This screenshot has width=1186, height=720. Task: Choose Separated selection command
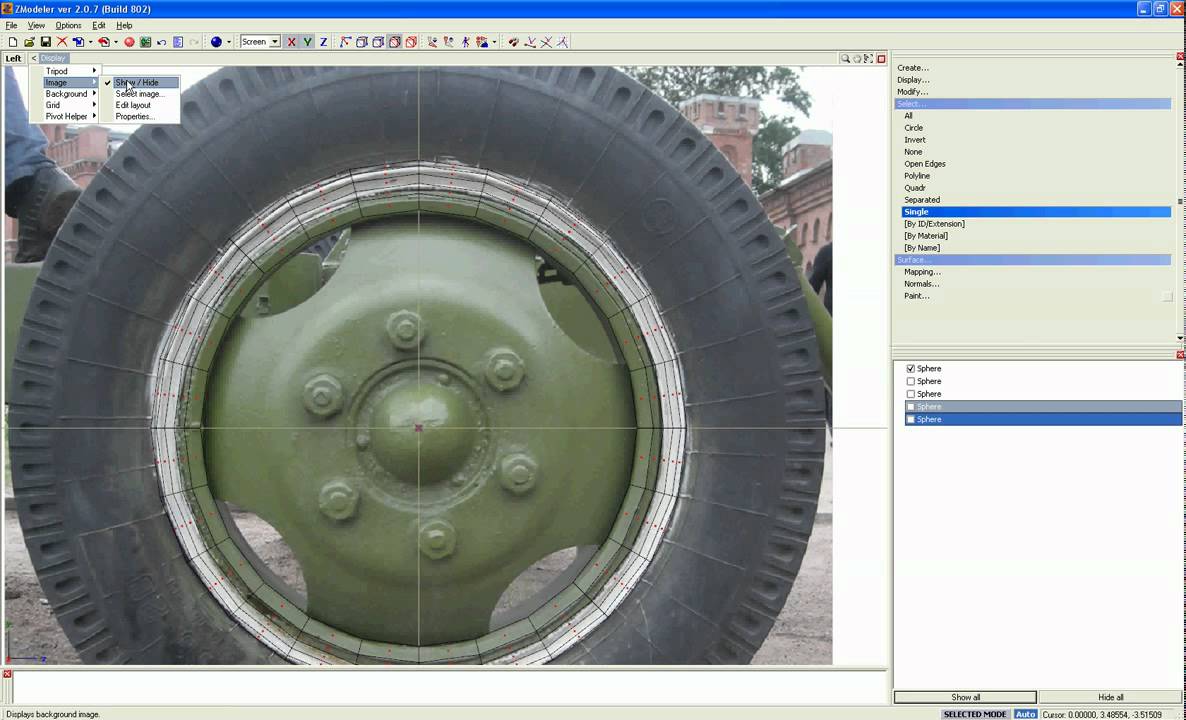(922, 200)
